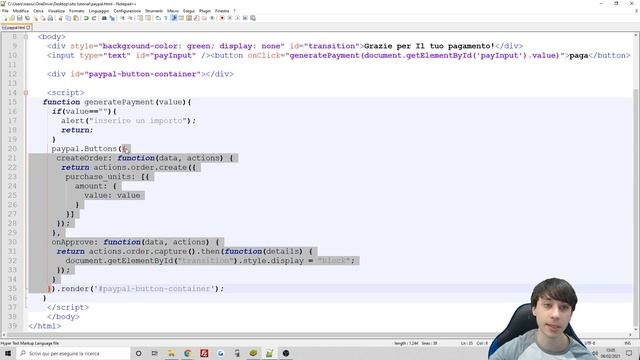Screen dimensions: 640x360
Task: Open red FileZilla icon in taskbar
Action: pos(204,353)
